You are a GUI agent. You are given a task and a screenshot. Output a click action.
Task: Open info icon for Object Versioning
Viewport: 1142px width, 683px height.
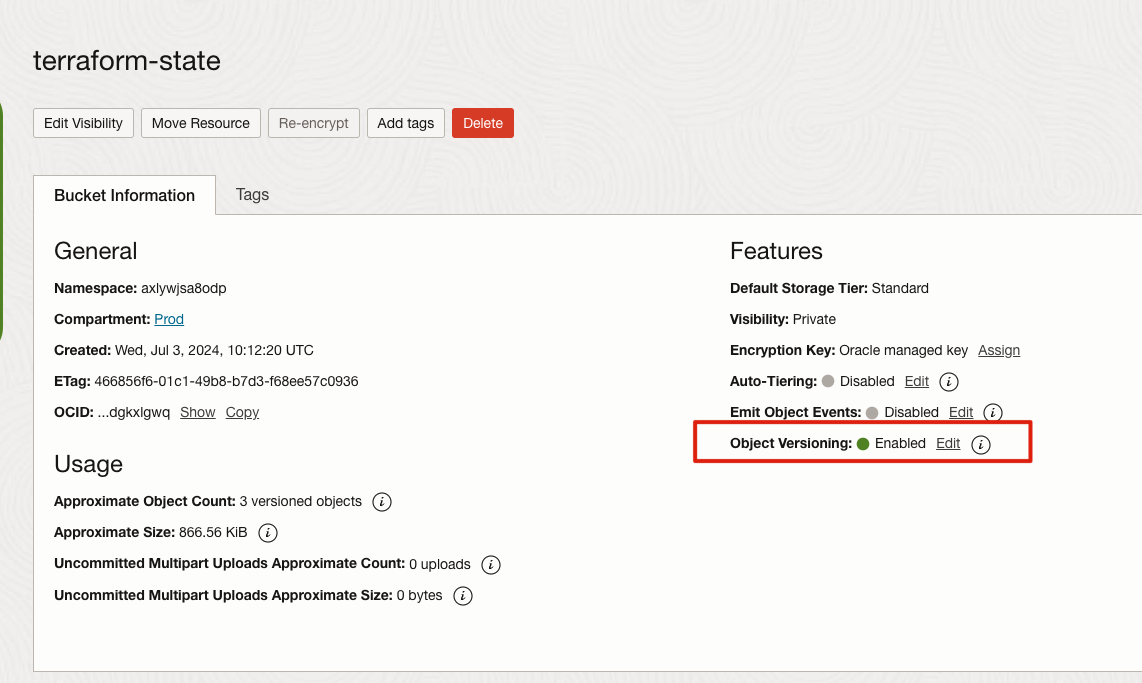(x=981, y=444)
